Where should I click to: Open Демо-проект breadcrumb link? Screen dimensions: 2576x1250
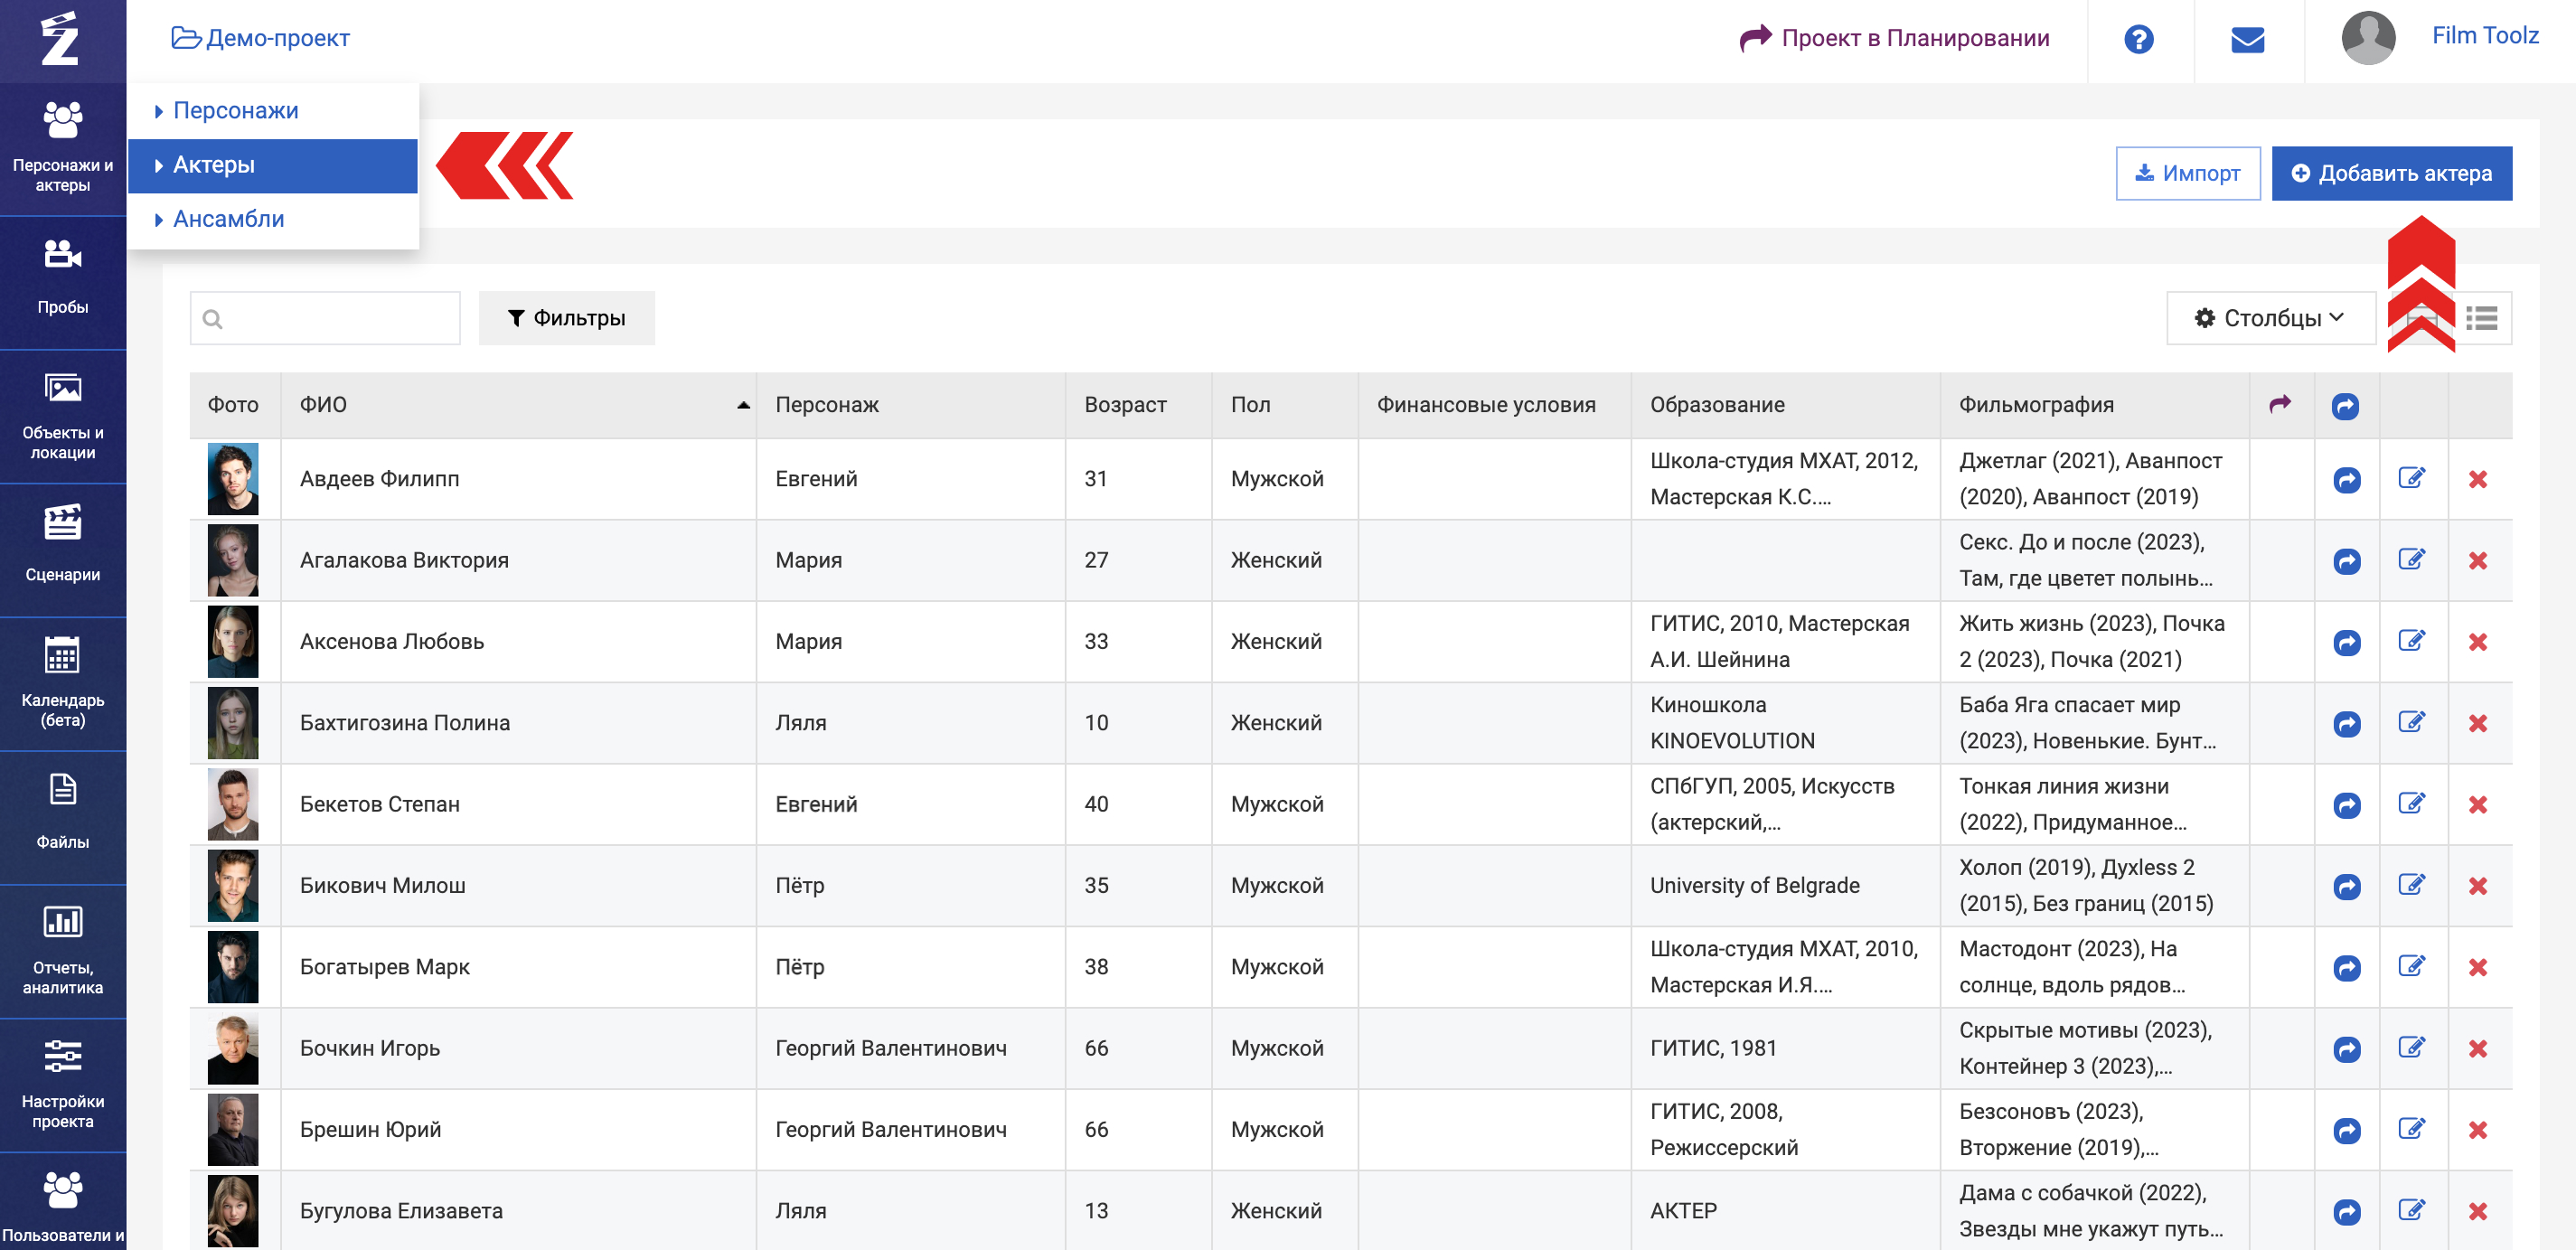[260, 38]
